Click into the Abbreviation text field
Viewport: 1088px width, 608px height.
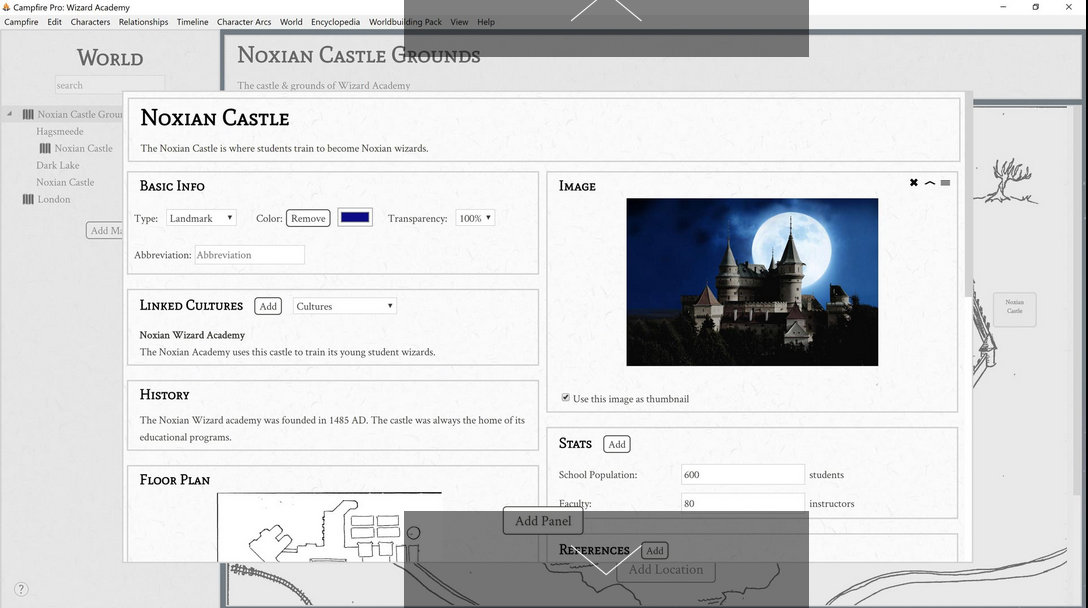pos(249,255)
